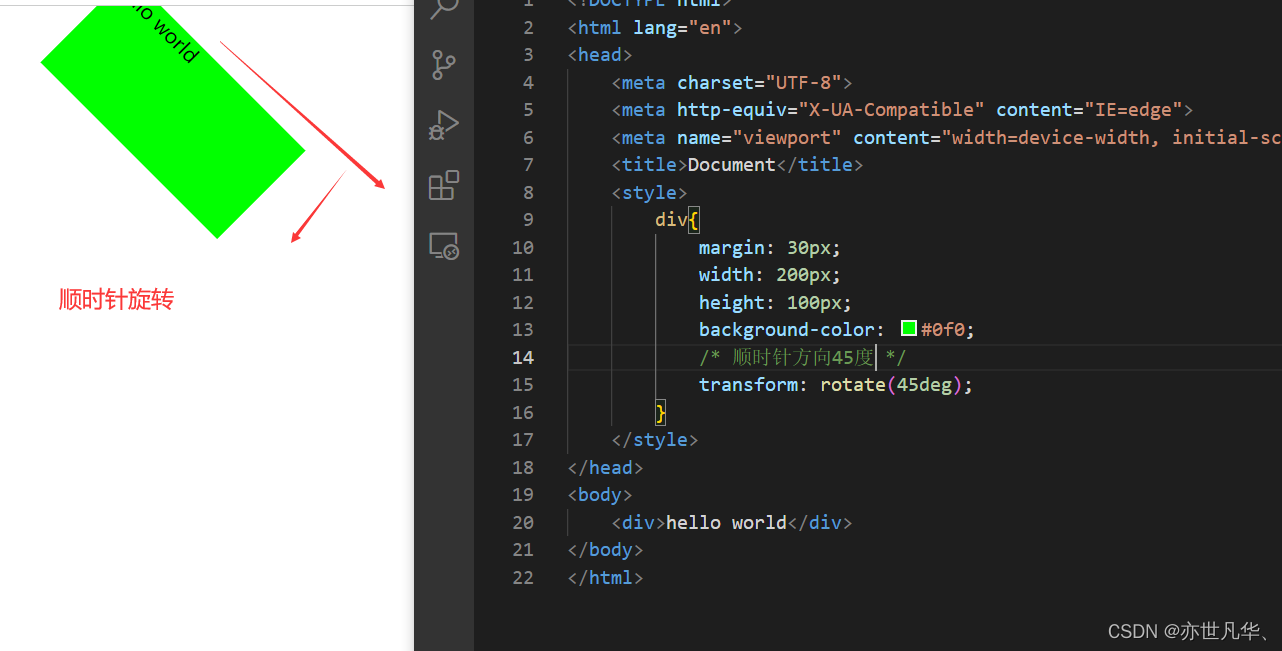
Task: Open the Extensions marketplace
Action: pos(443,185)
